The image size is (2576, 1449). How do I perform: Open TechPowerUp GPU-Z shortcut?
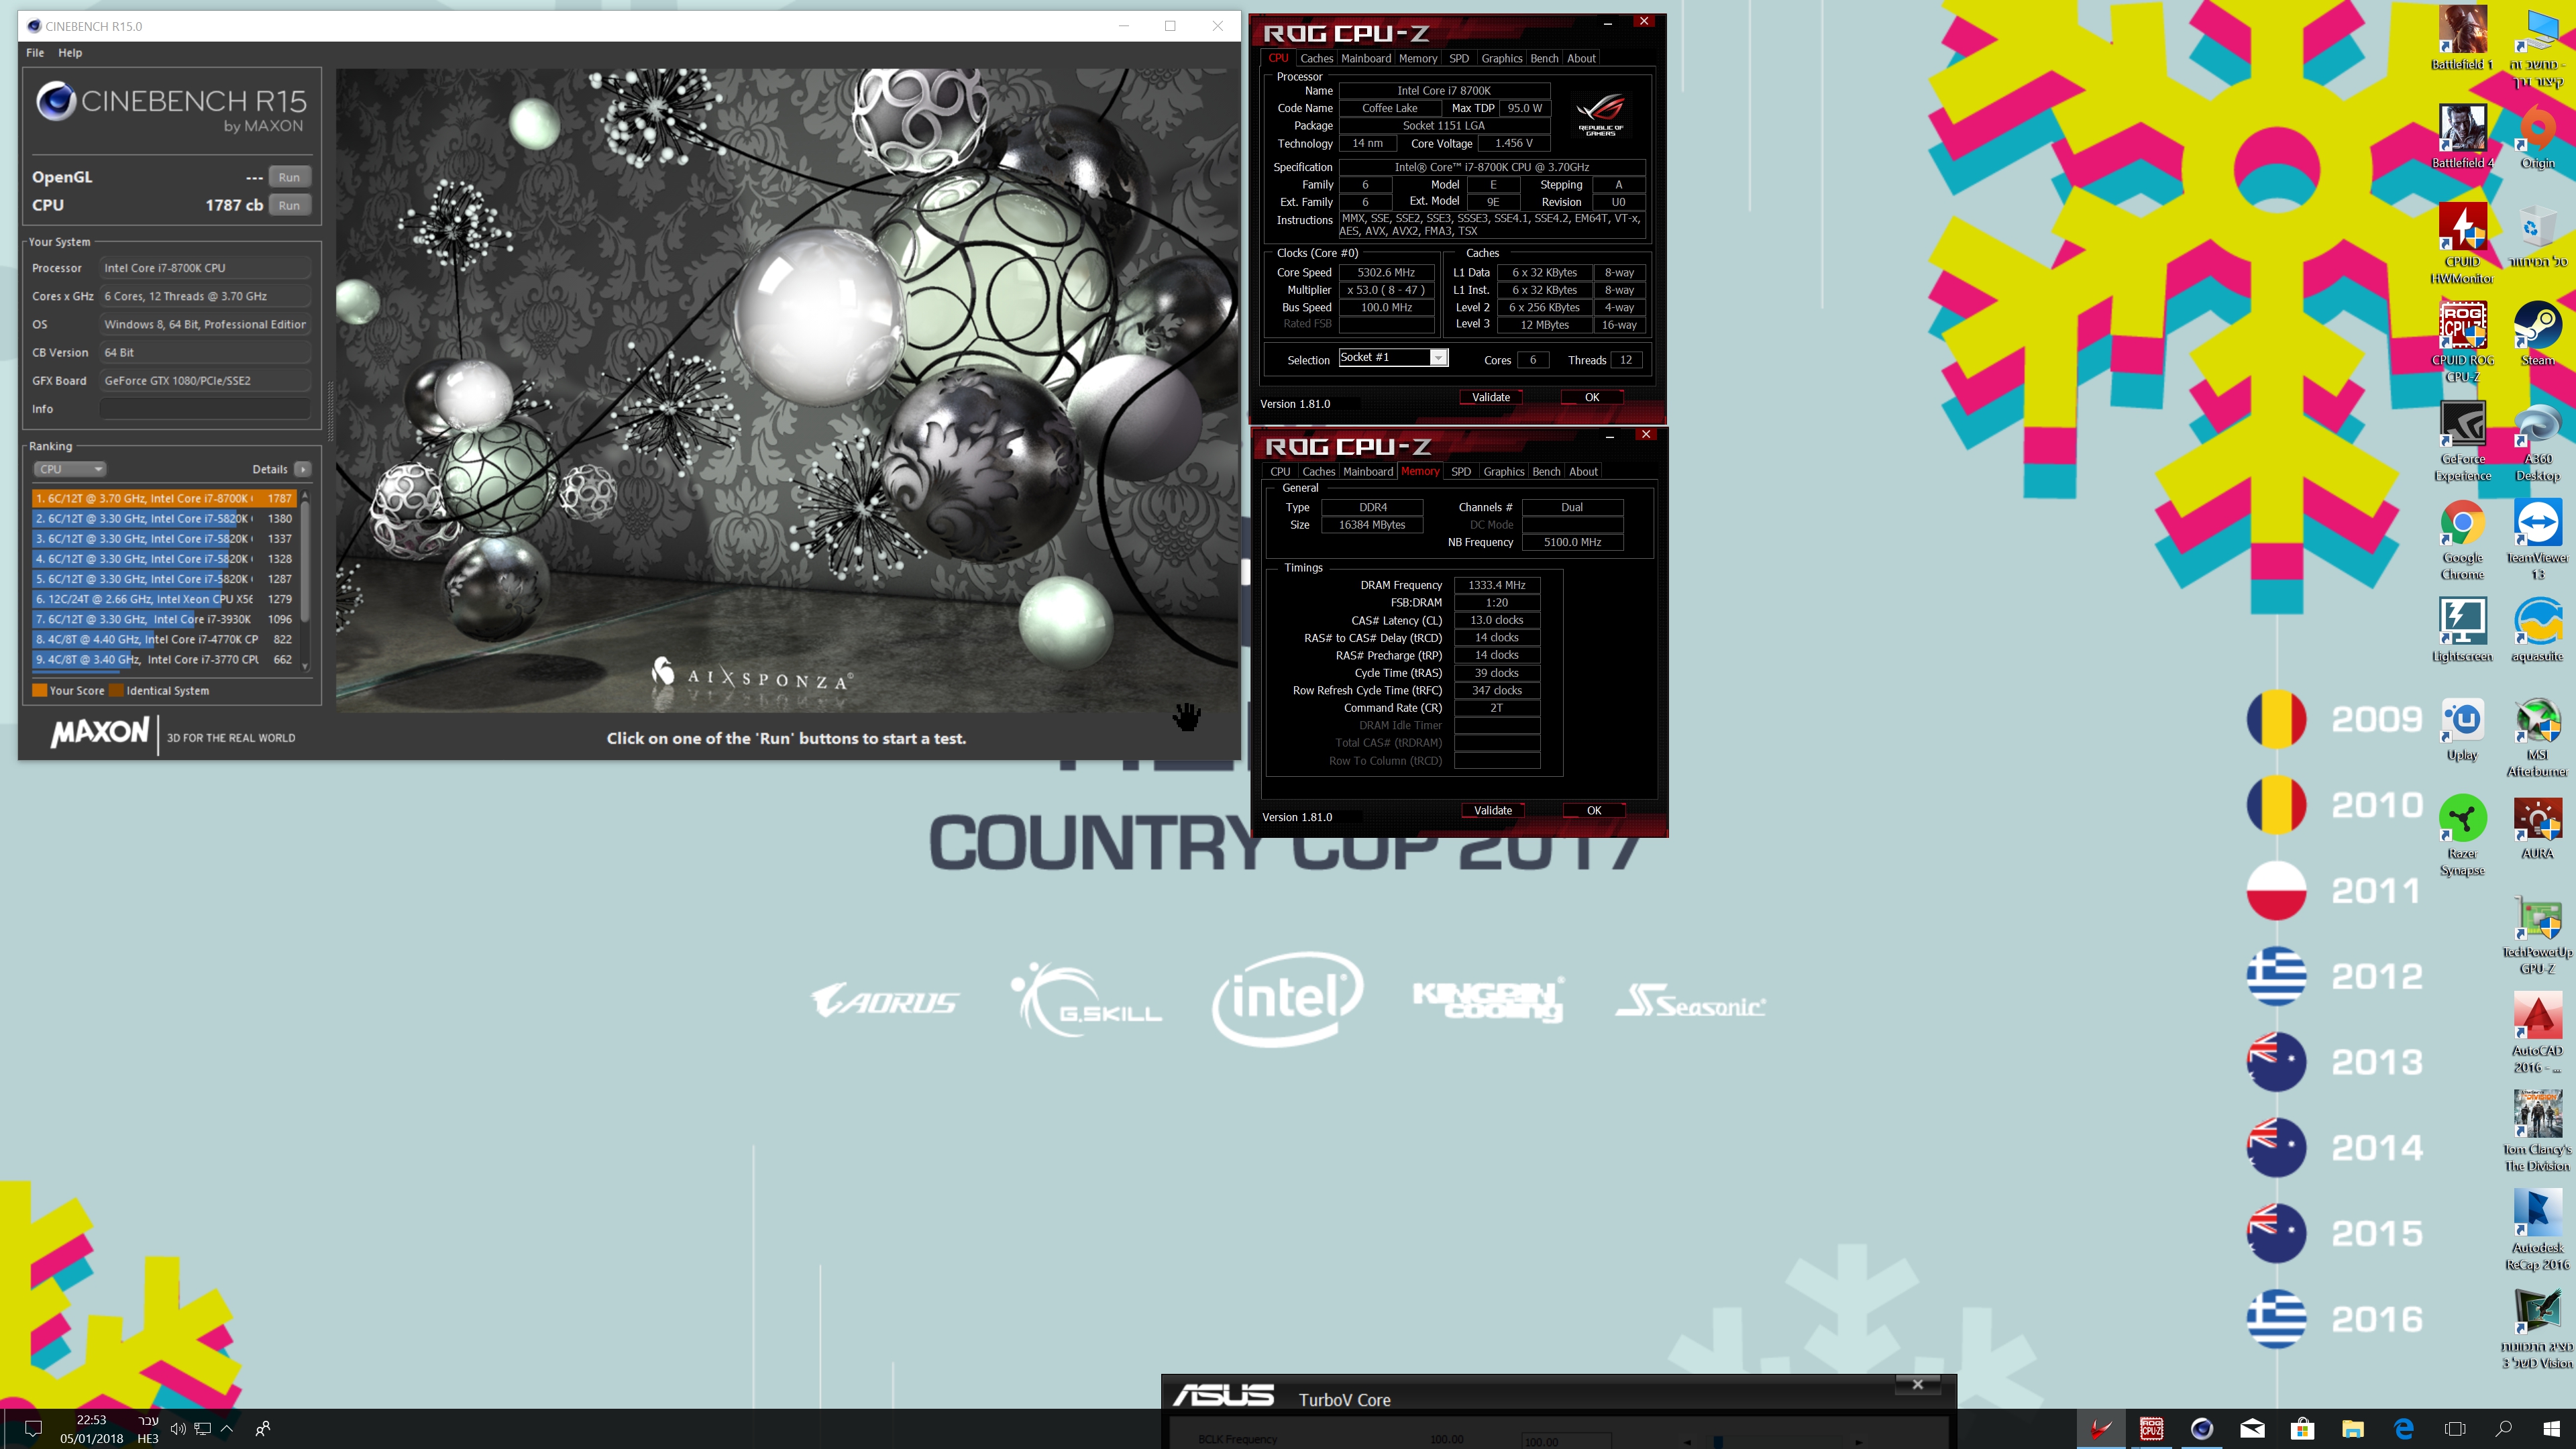2537,935
